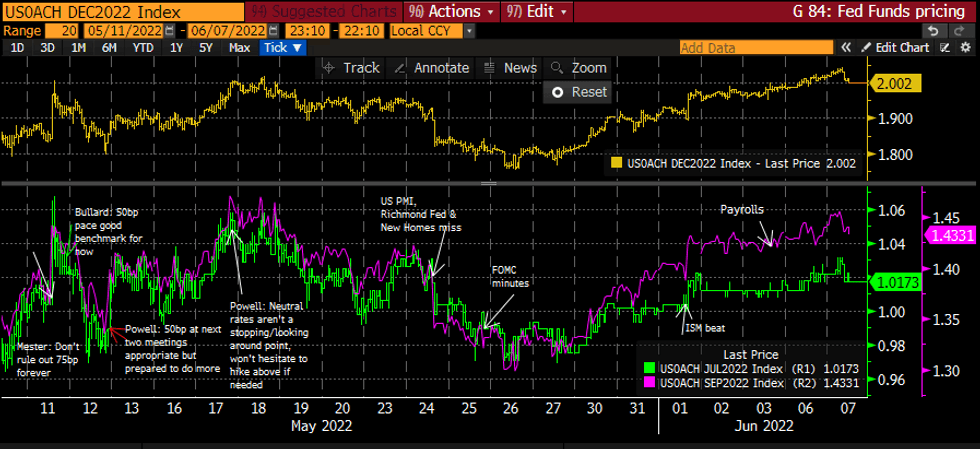Activate the Track crosshair tool

click(350, 67)
